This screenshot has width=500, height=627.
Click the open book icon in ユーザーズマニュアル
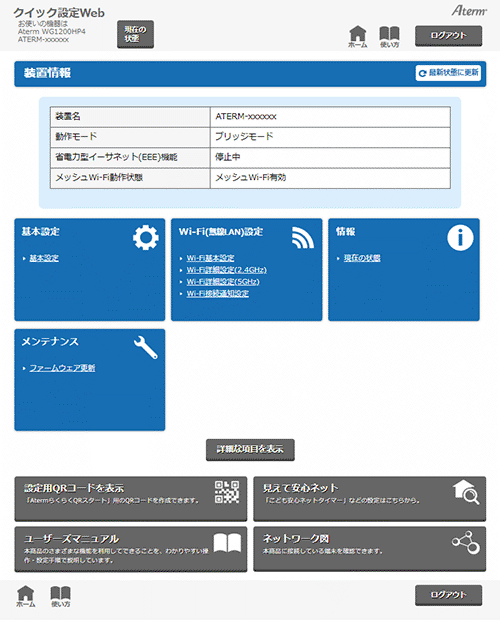click(227, 543)
